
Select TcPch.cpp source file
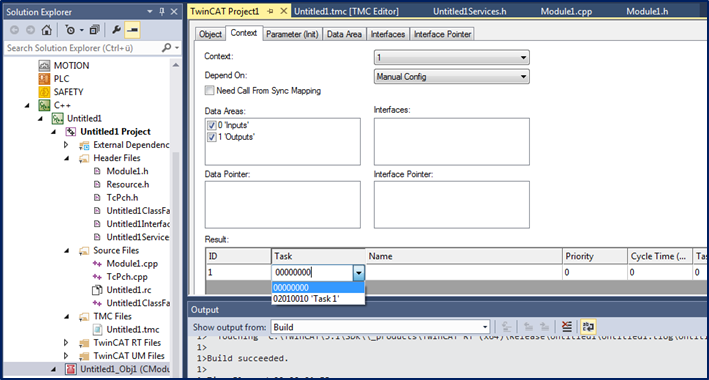[127, 276]
